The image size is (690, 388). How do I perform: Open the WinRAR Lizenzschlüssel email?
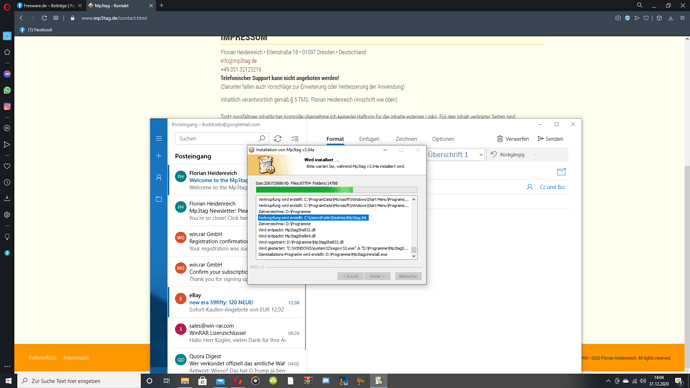tap(237, 333)
